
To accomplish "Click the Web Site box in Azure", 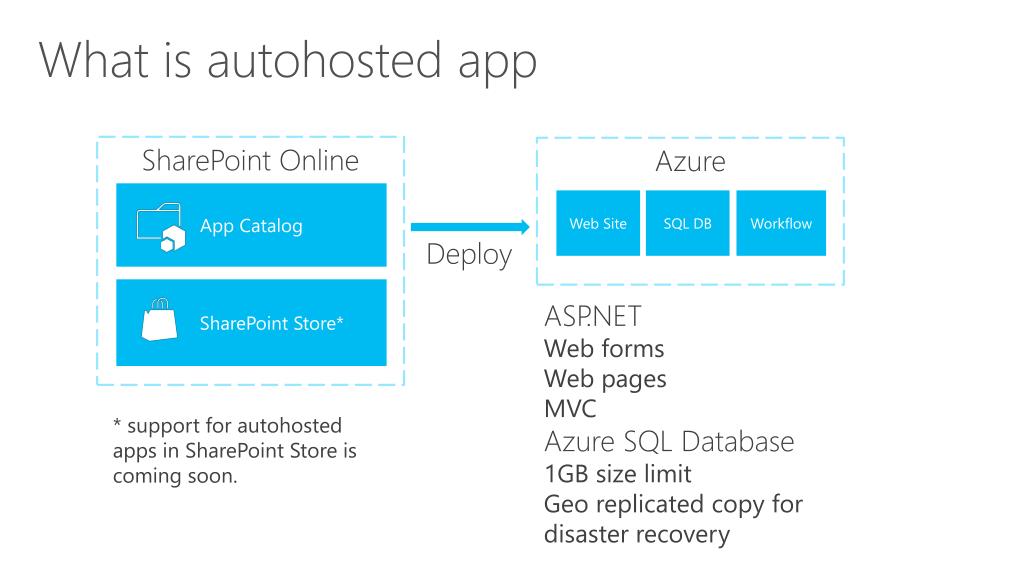I will pos(598,223).
